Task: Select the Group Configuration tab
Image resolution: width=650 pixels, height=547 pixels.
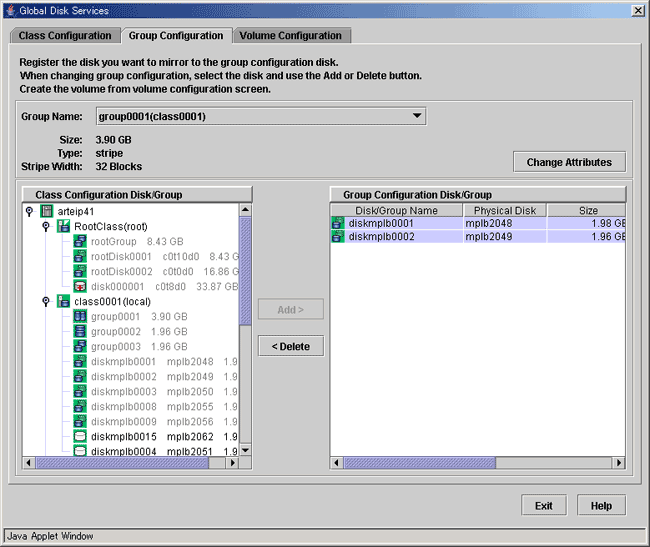Action: [176, 36]
